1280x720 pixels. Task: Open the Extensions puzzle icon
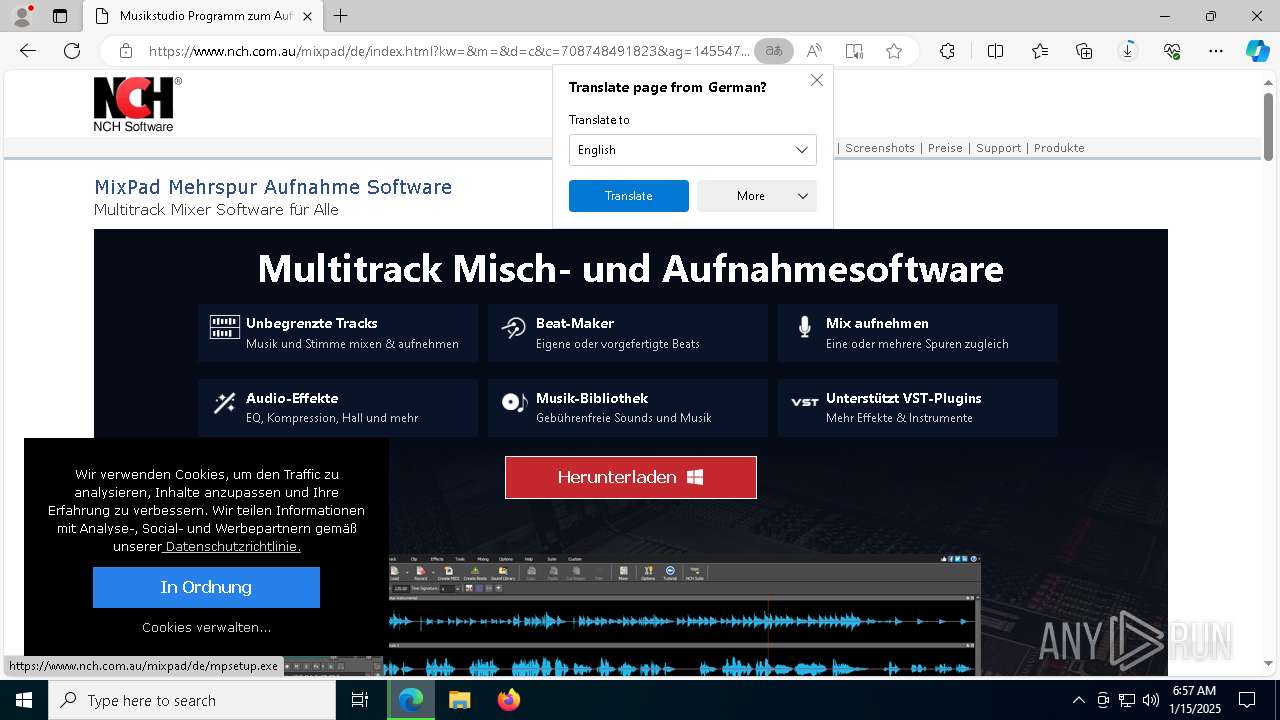pos(947,51)
